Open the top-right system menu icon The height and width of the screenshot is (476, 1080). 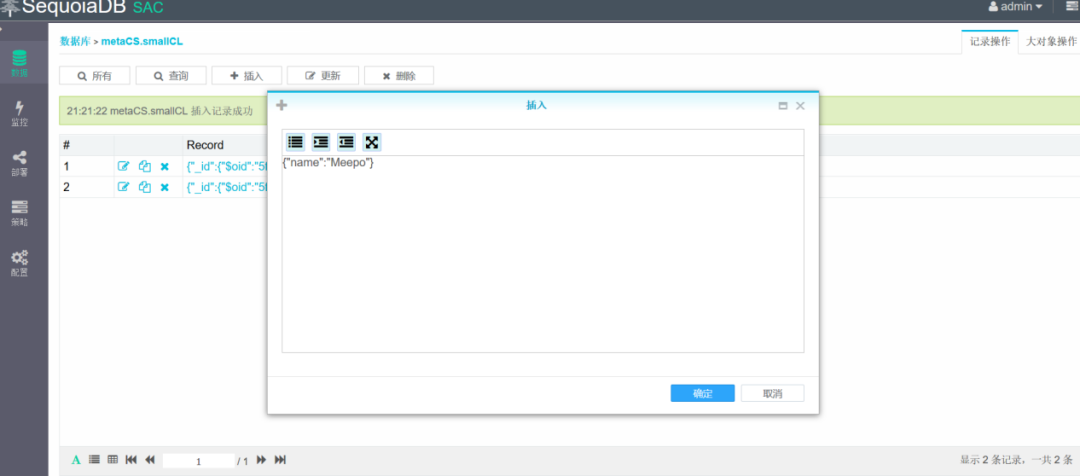coord(1070,7)
